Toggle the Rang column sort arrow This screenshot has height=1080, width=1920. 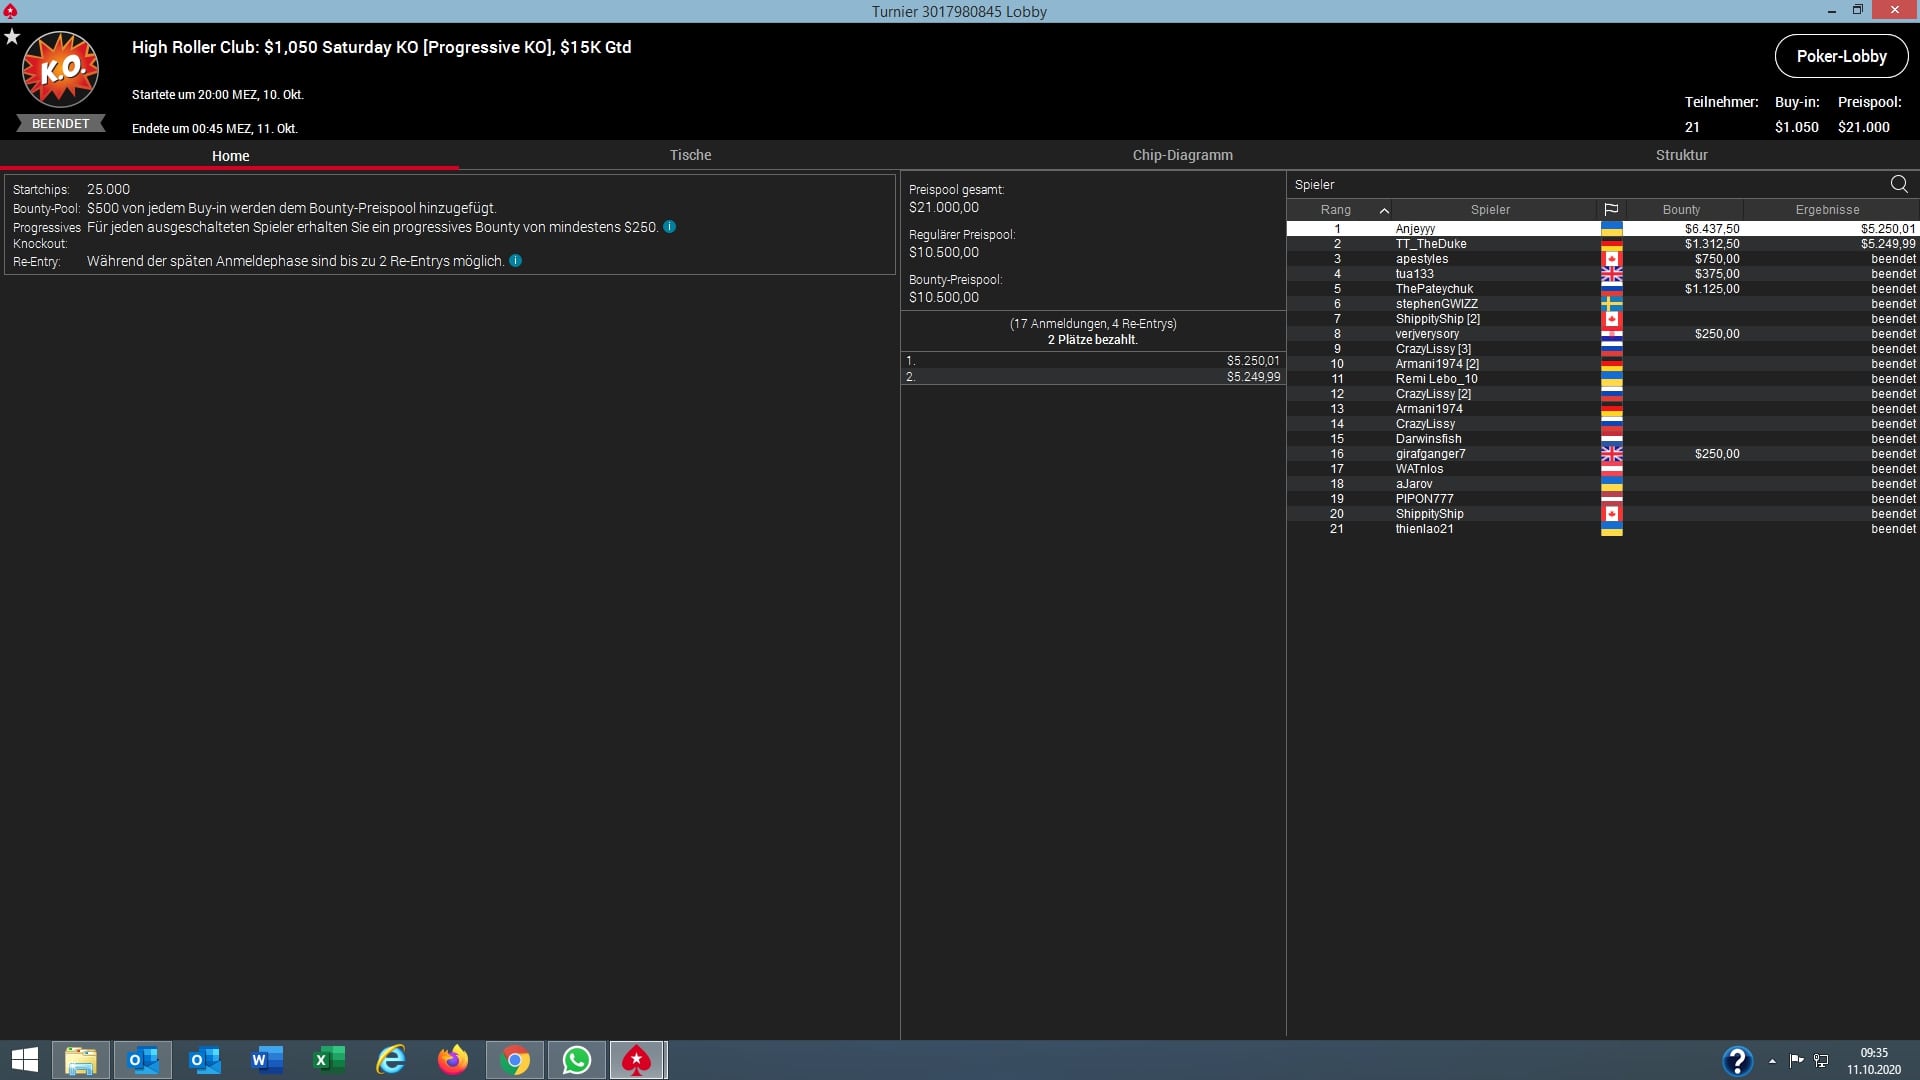pyautogui.click(x=1384, y=210)
